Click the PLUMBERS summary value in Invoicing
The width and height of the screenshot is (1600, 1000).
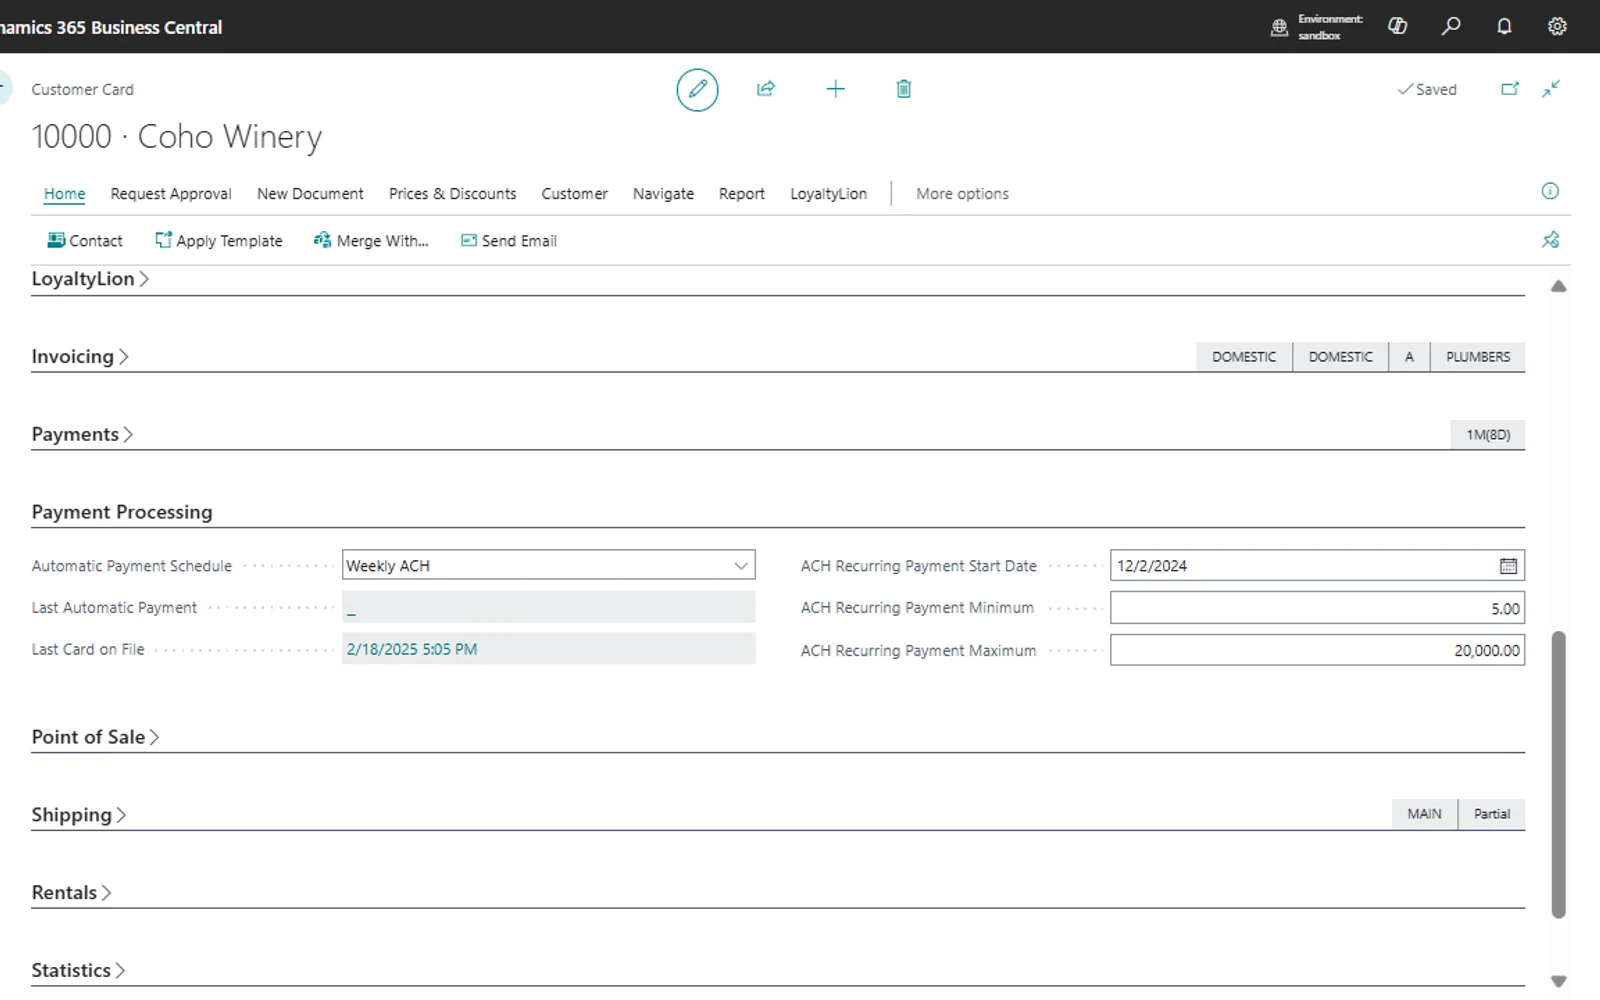(1478, 357)
